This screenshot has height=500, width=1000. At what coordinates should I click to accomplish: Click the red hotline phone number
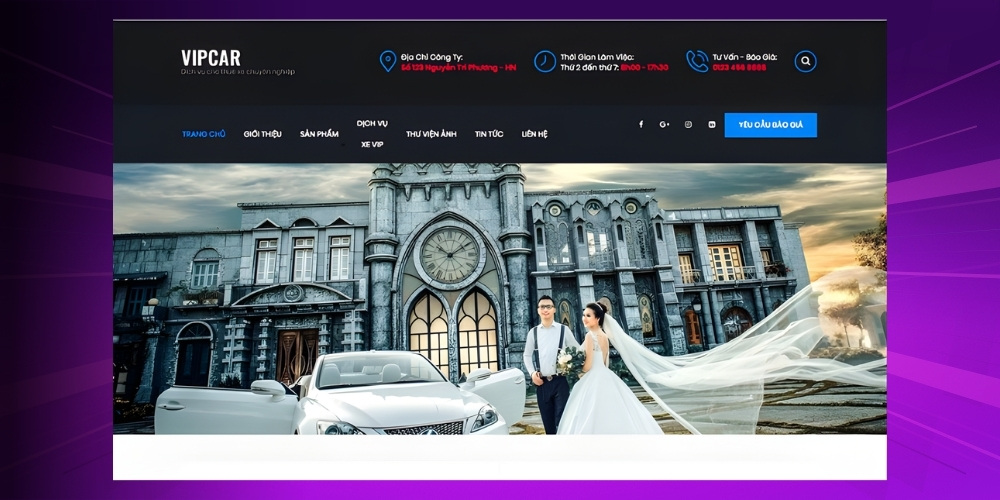point(740,68)
